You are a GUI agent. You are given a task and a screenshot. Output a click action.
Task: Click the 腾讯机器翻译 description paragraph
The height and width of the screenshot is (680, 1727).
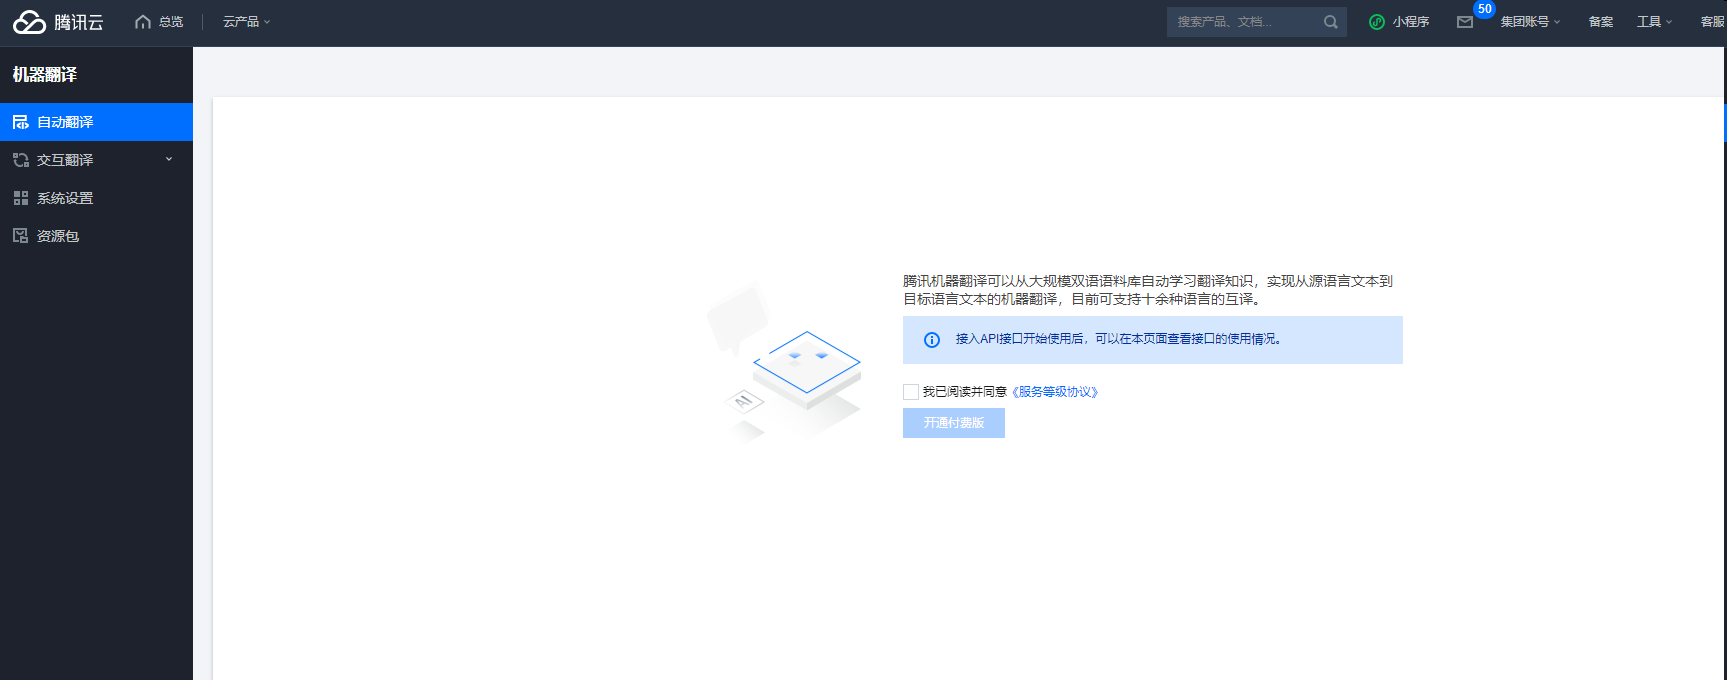point(1148,290)
